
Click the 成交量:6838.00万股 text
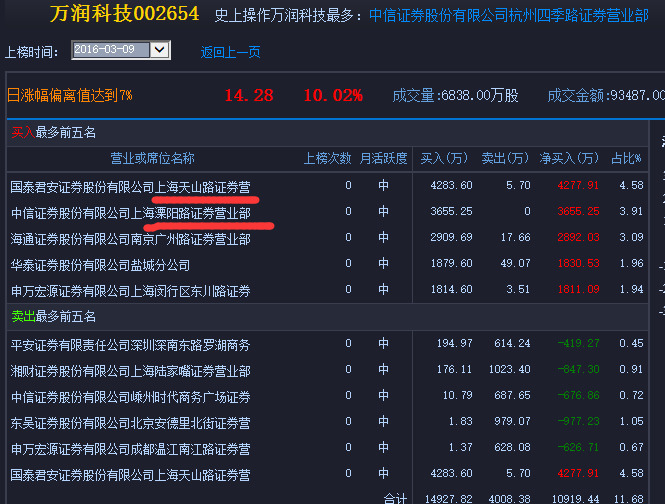pyautogui.click(x=455, y=95)
